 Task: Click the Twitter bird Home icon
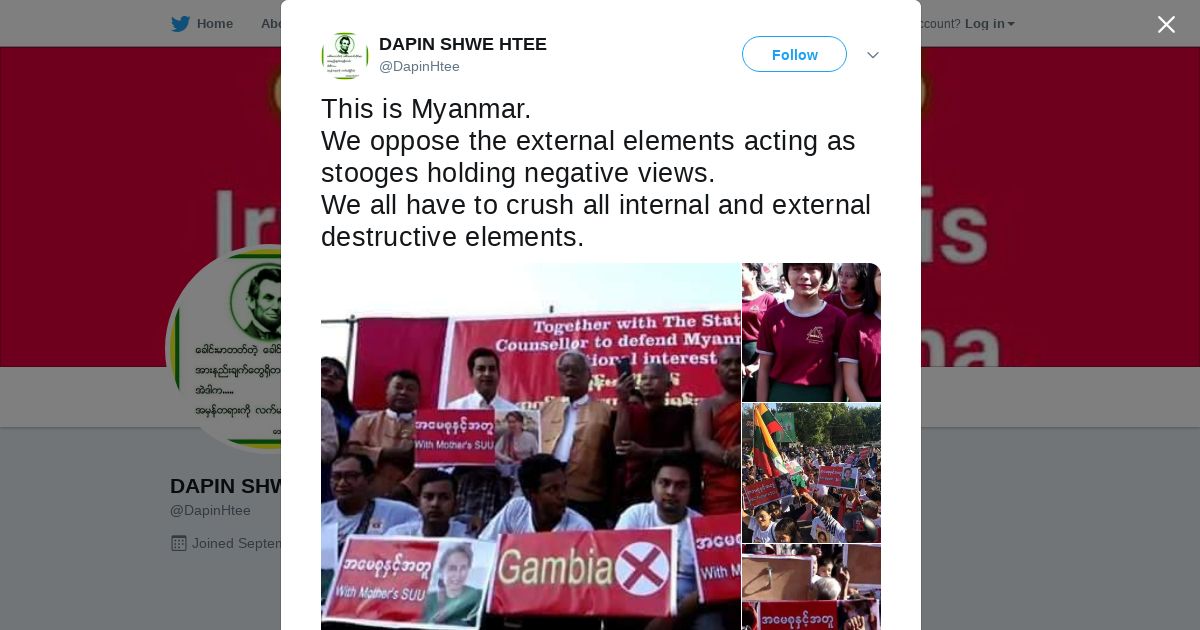[180, 24]
